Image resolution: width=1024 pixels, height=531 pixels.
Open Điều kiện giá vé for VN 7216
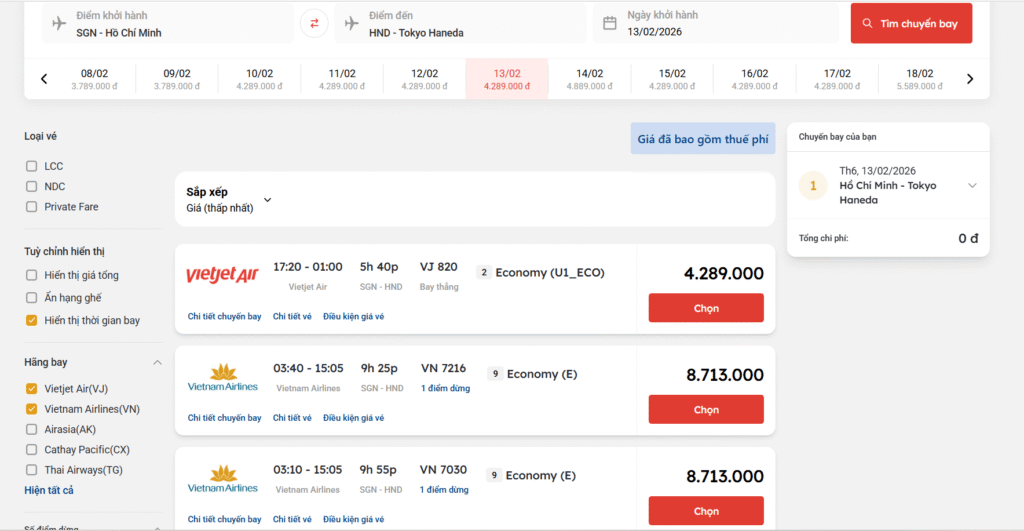coord(353,418)
